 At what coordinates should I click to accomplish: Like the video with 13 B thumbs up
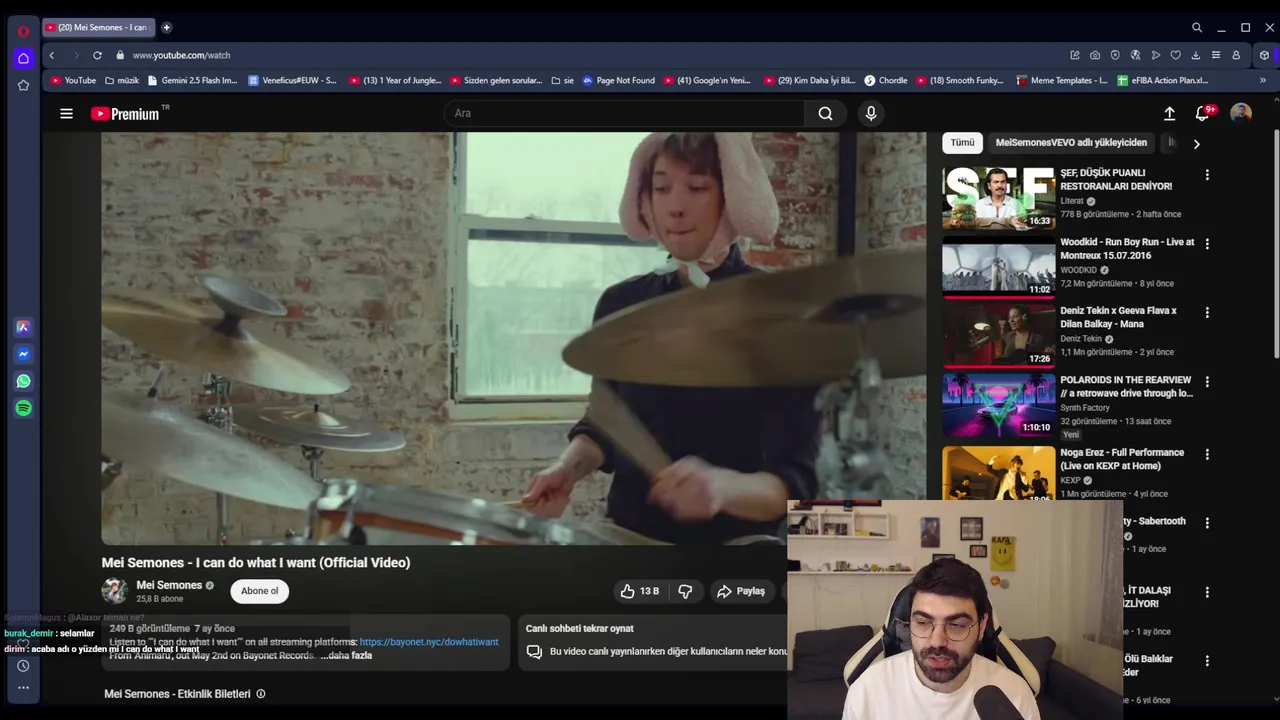point(640,591)
